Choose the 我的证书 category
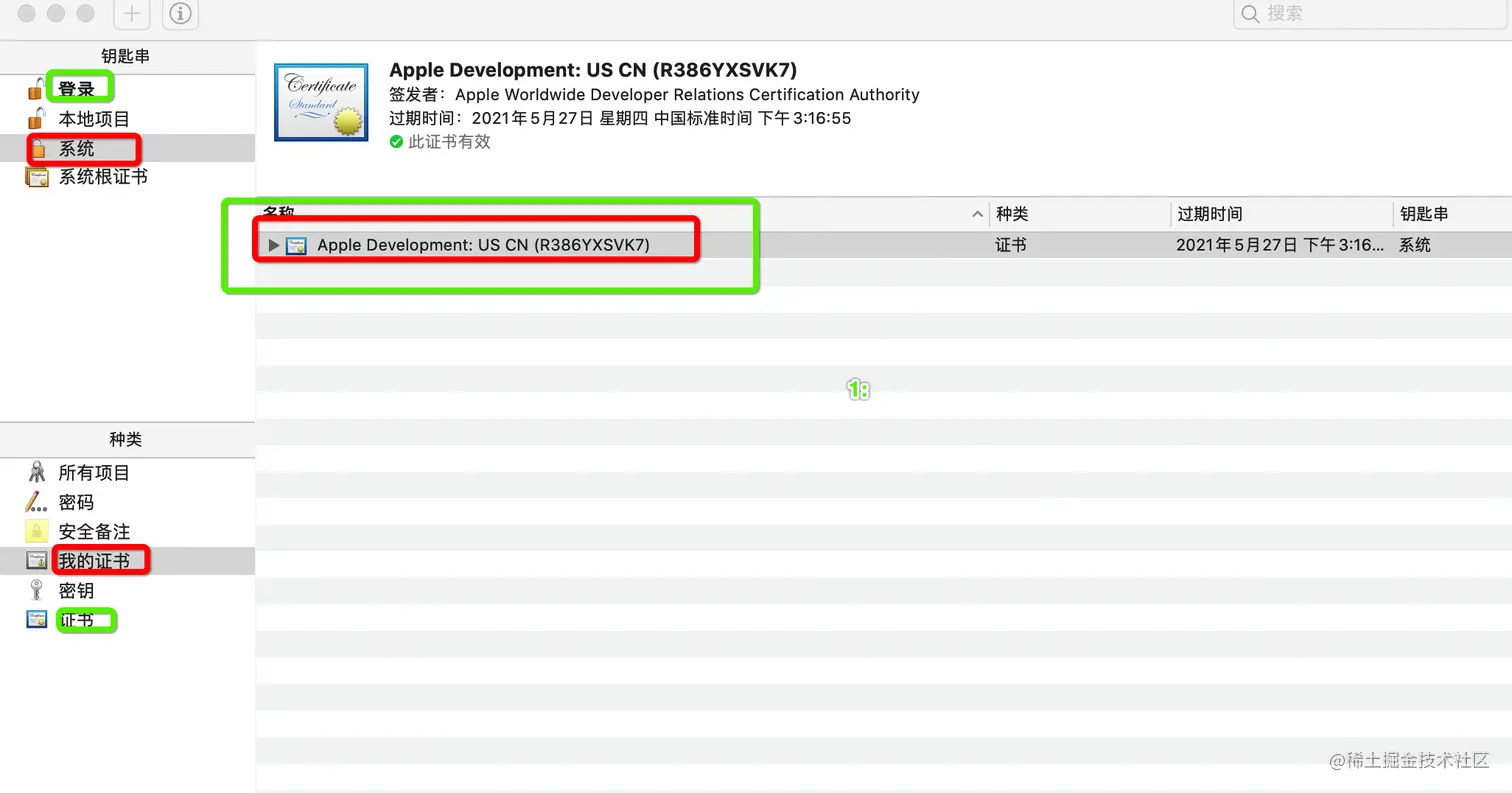The width and height of the screenshot is (1512, 793). click(94, 561)
